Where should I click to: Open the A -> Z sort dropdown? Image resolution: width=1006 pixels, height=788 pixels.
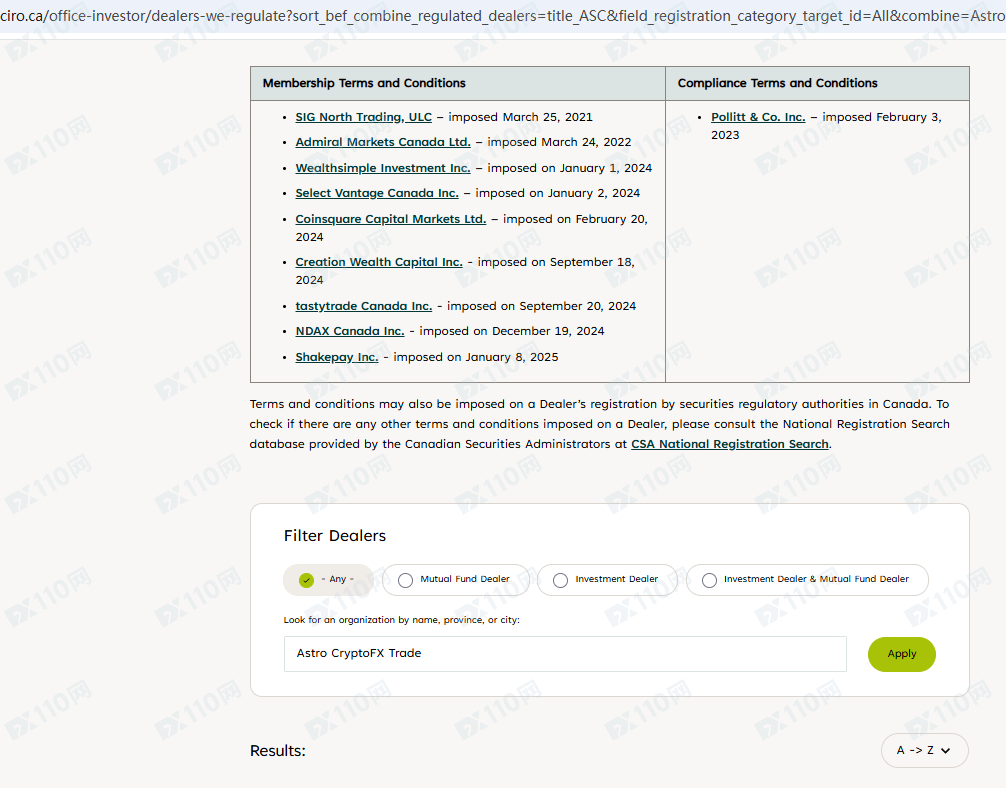[925, 750]
